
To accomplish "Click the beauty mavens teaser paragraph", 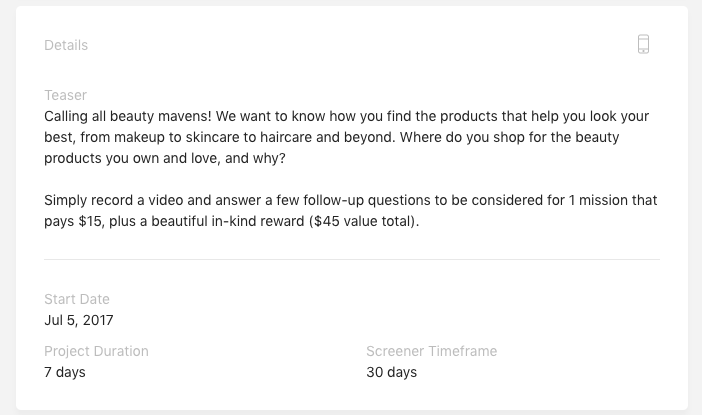I will tap(347, 137).
